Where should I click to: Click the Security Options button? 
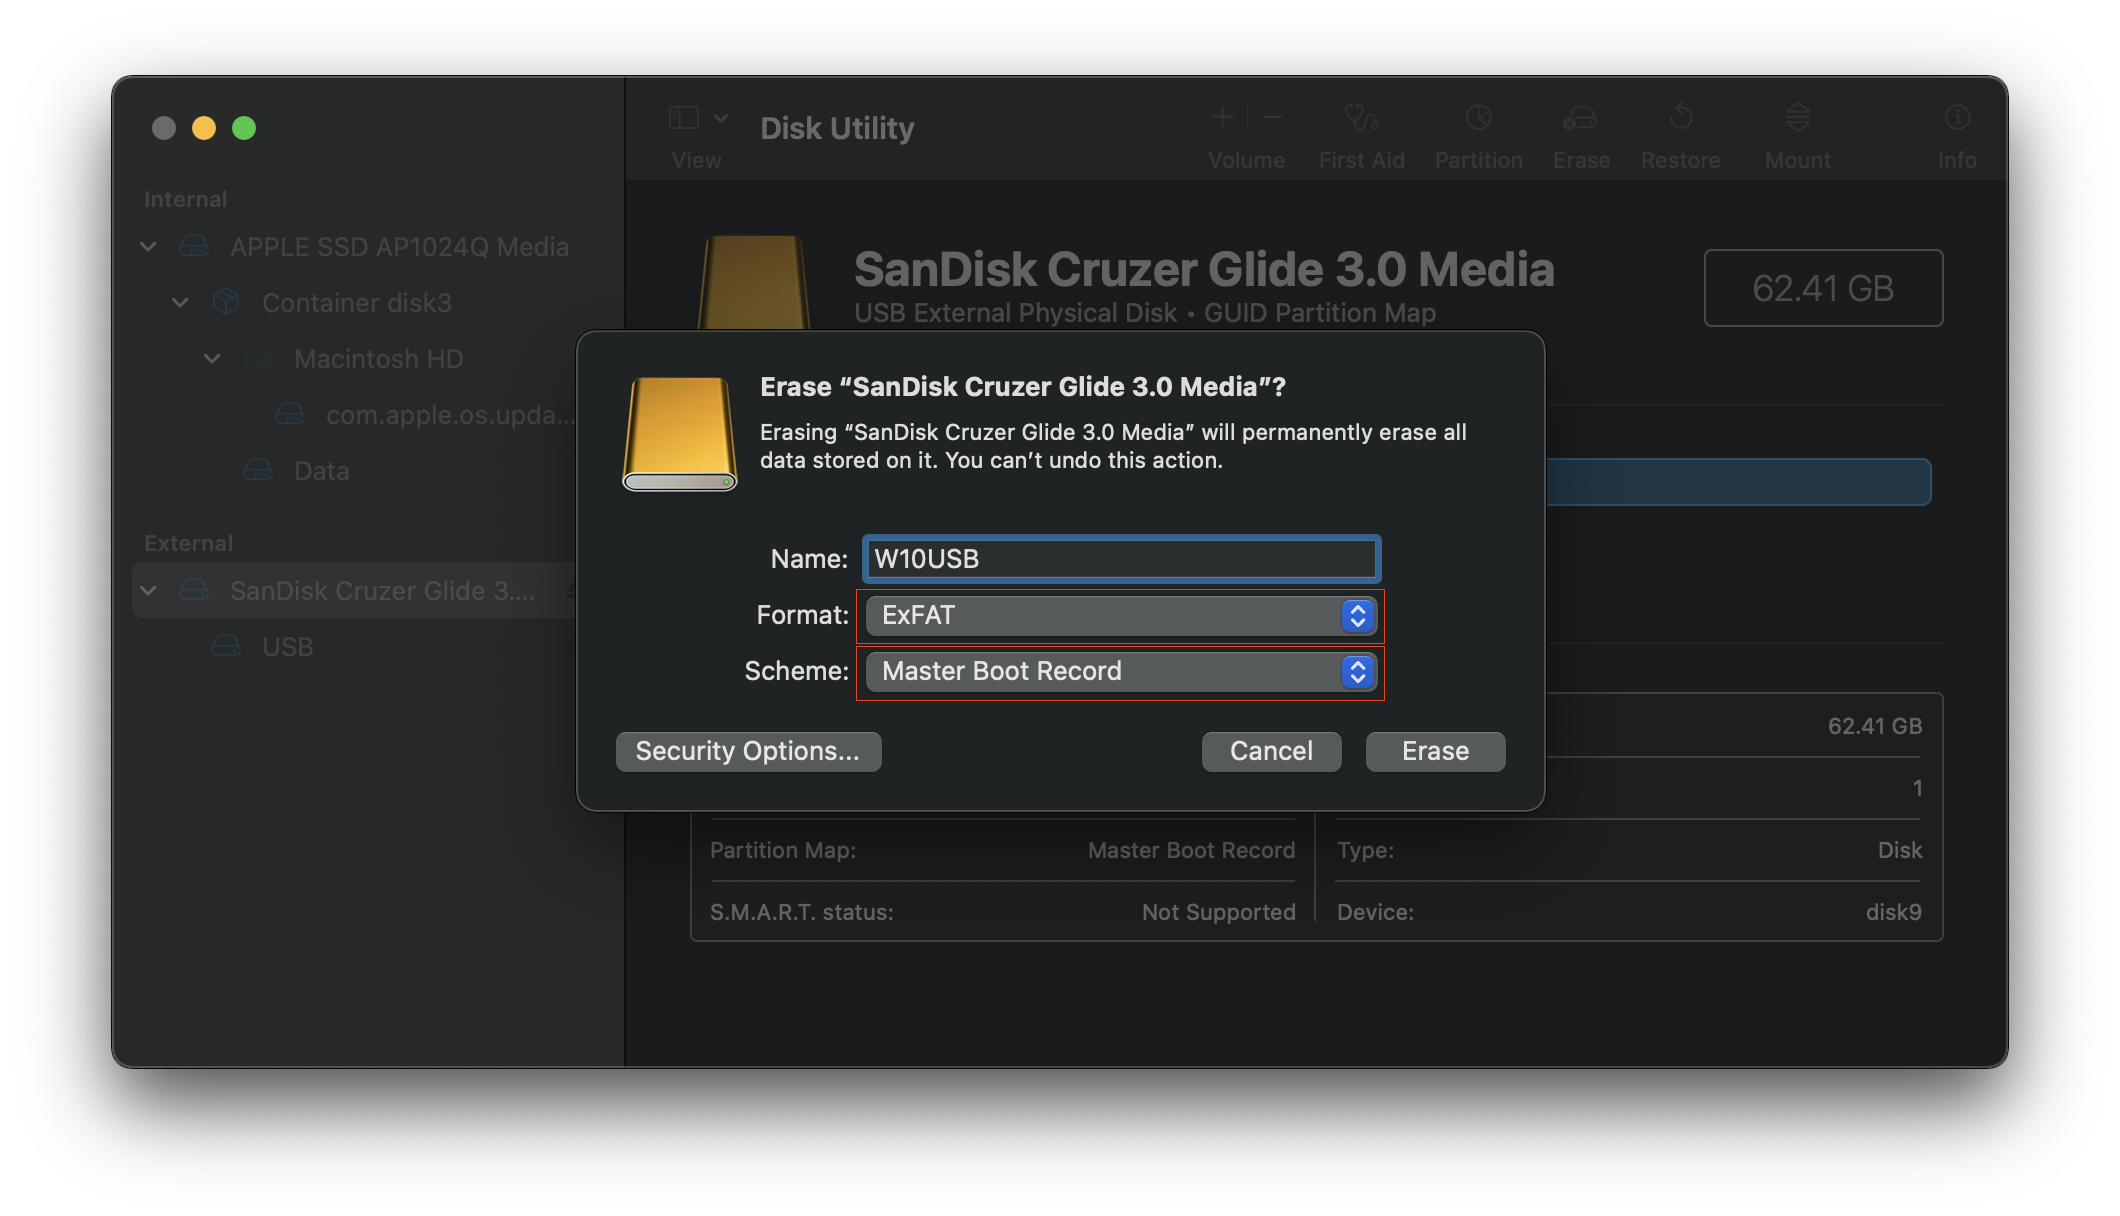point(748,750)
